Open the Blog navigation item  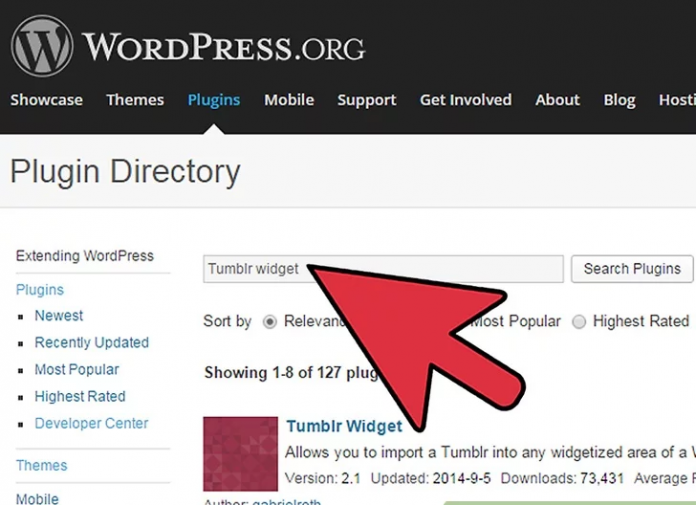pyautogui.click(x=619, y=100)
